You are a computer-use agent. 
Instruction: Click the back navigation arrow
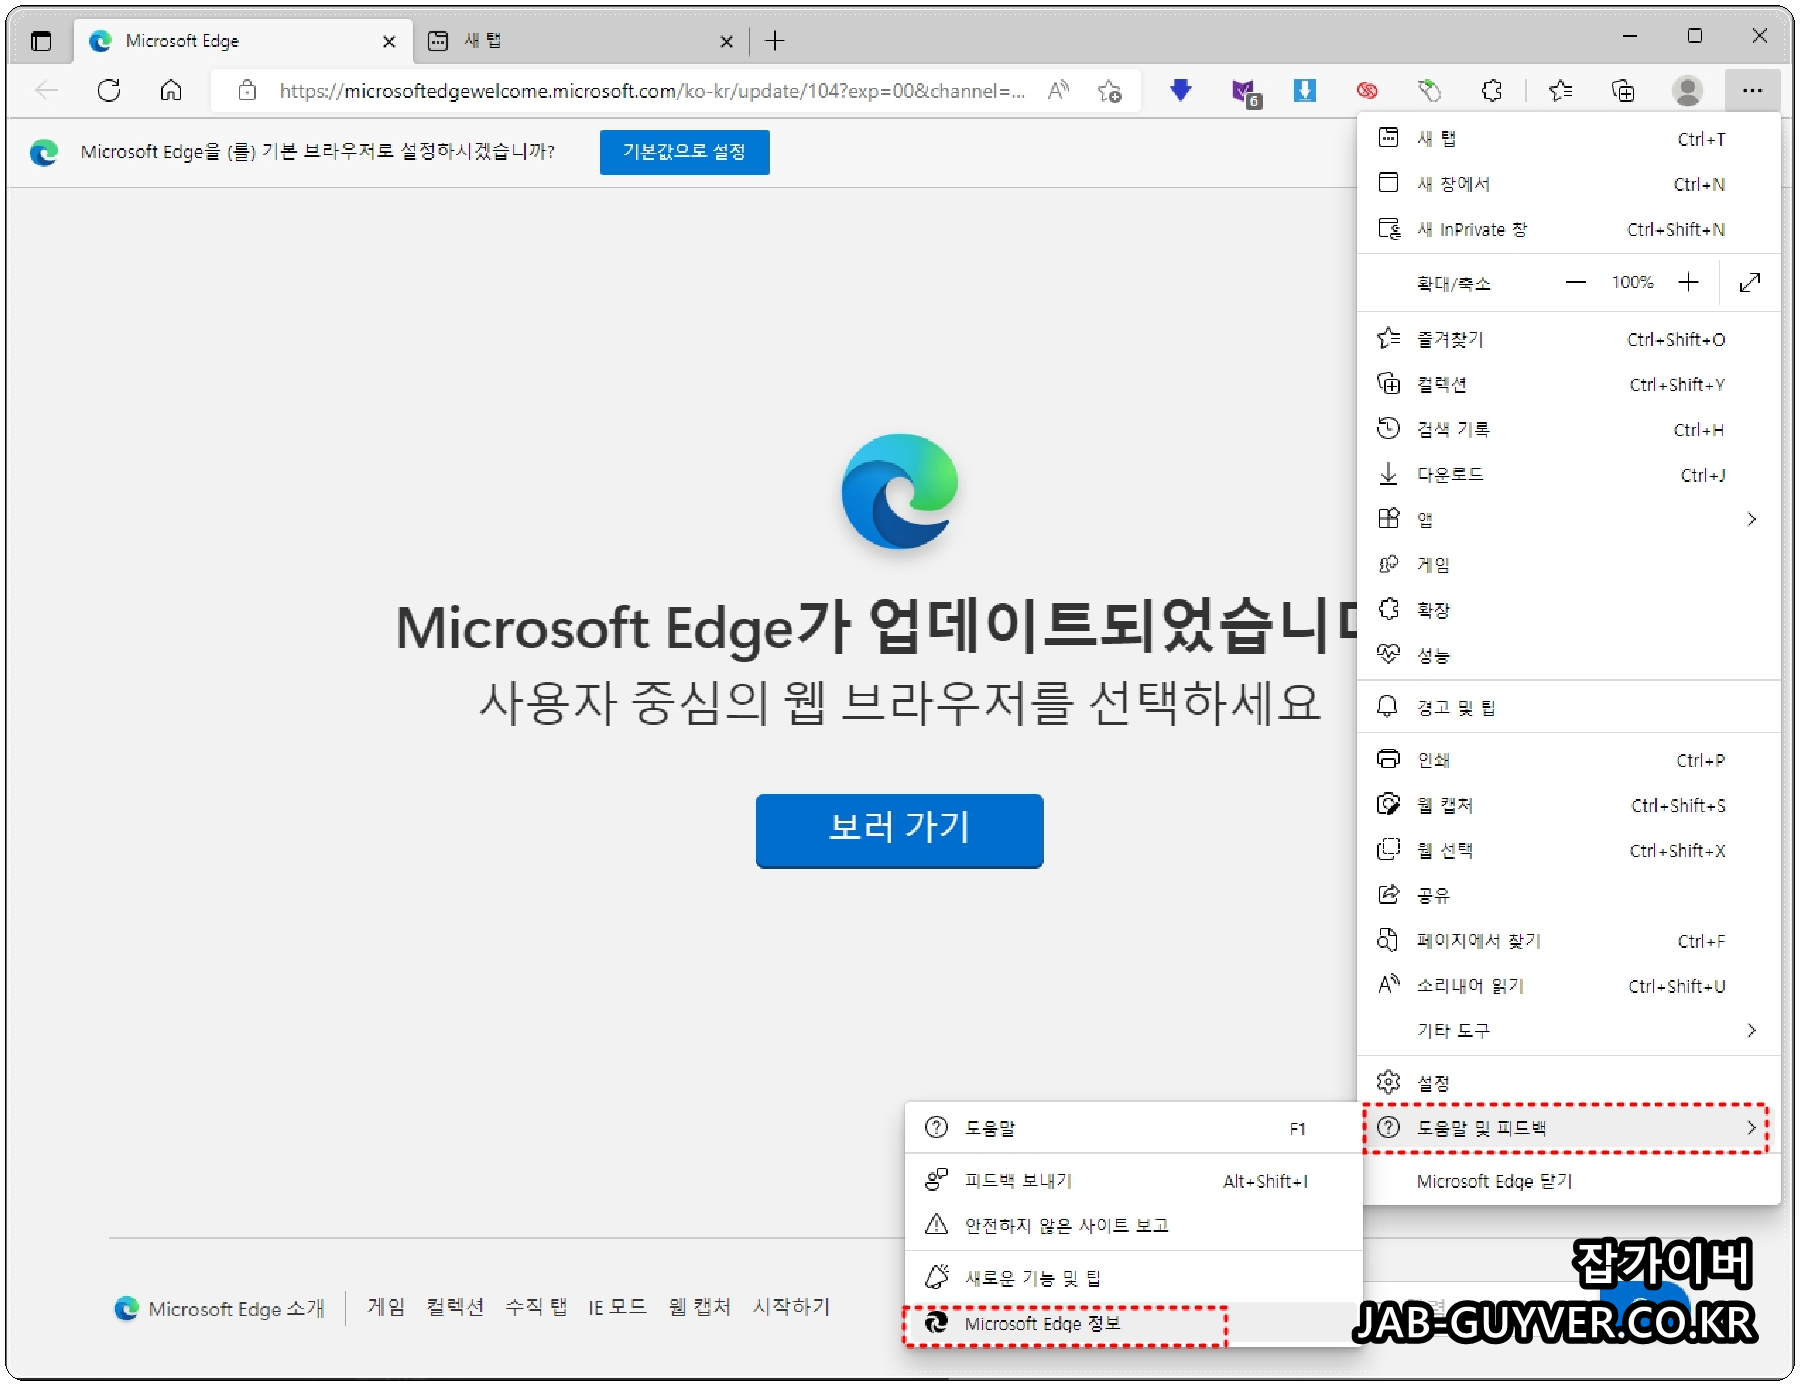47,91
